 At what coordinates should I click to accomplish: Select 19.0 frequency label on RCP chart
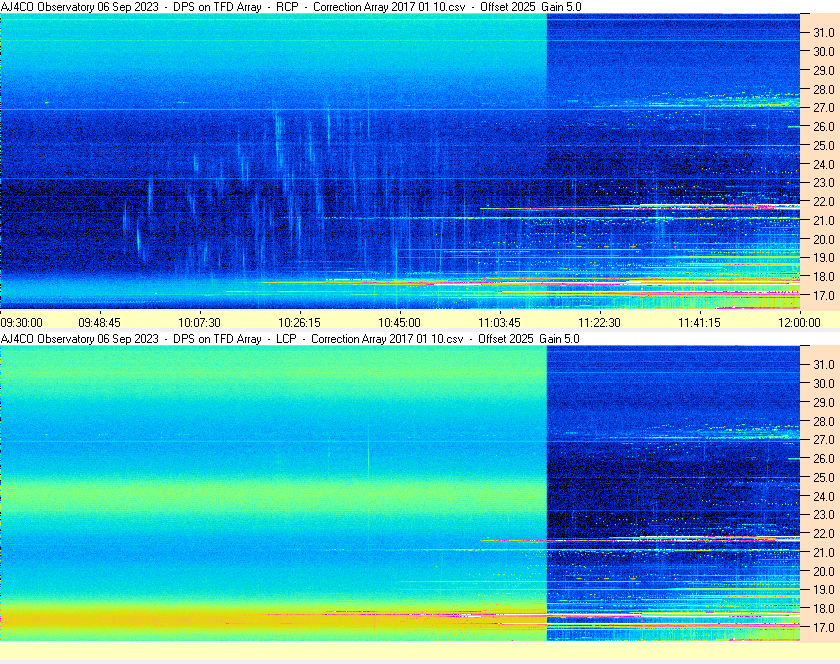pos(824,258)
